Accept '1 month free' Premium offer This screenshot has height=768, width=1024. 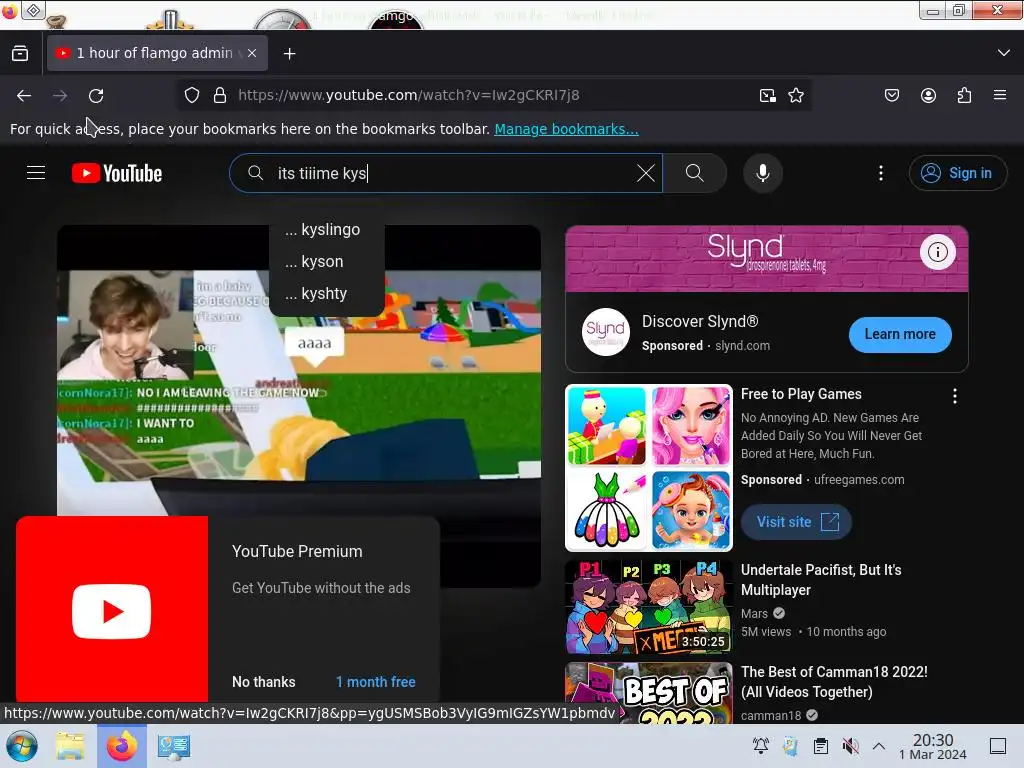(376, 682)
